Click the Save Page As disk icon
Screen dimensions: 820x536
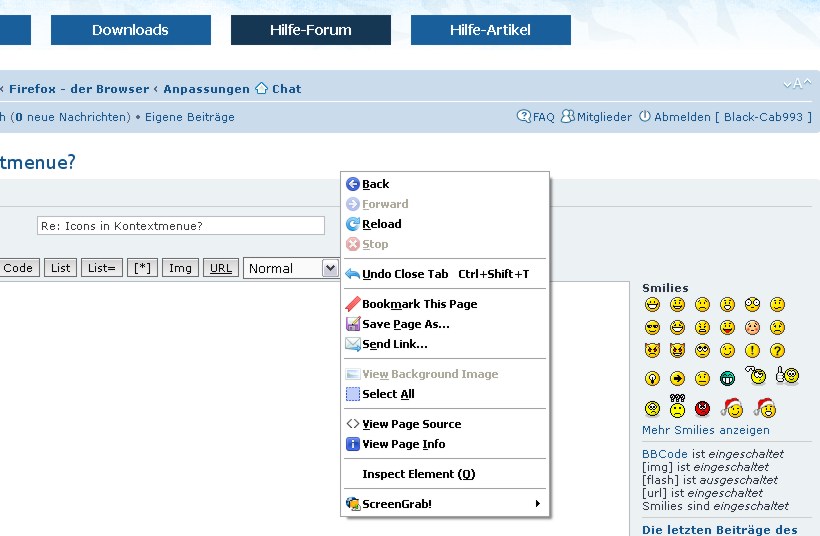[352, 324]
